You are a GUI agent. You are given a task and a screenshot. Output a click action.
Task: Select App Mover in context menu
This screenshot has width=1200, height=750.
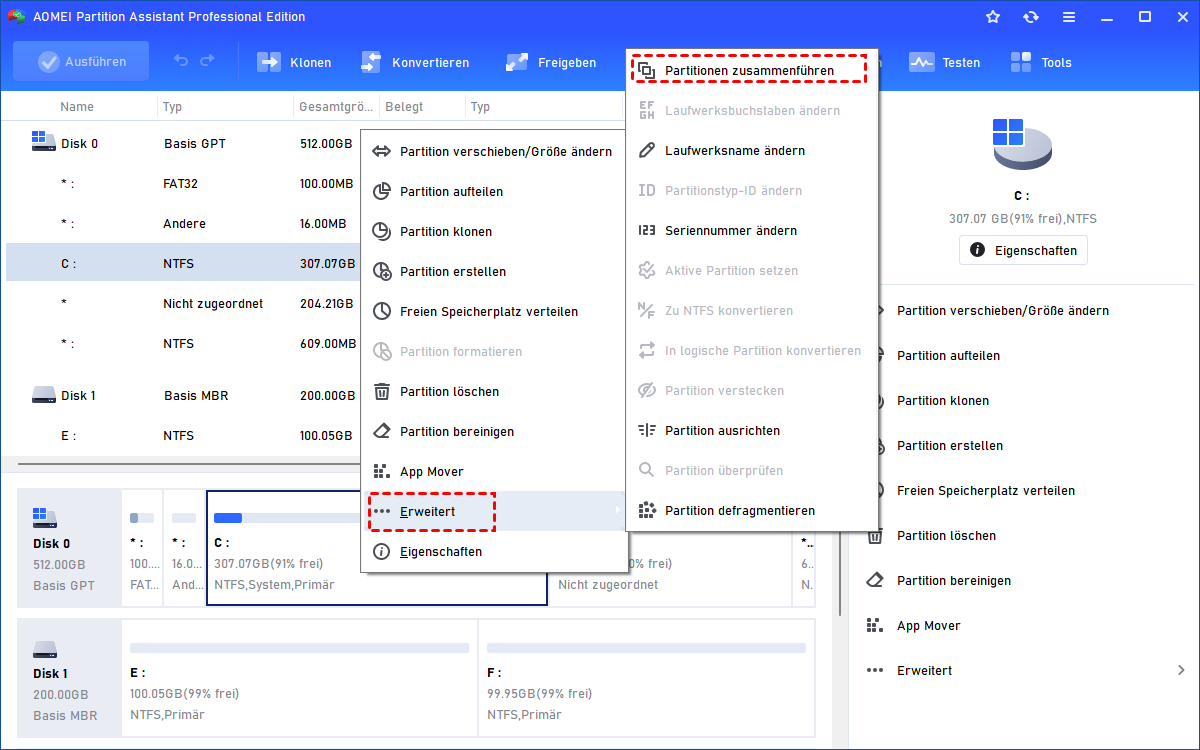point(493,471)
